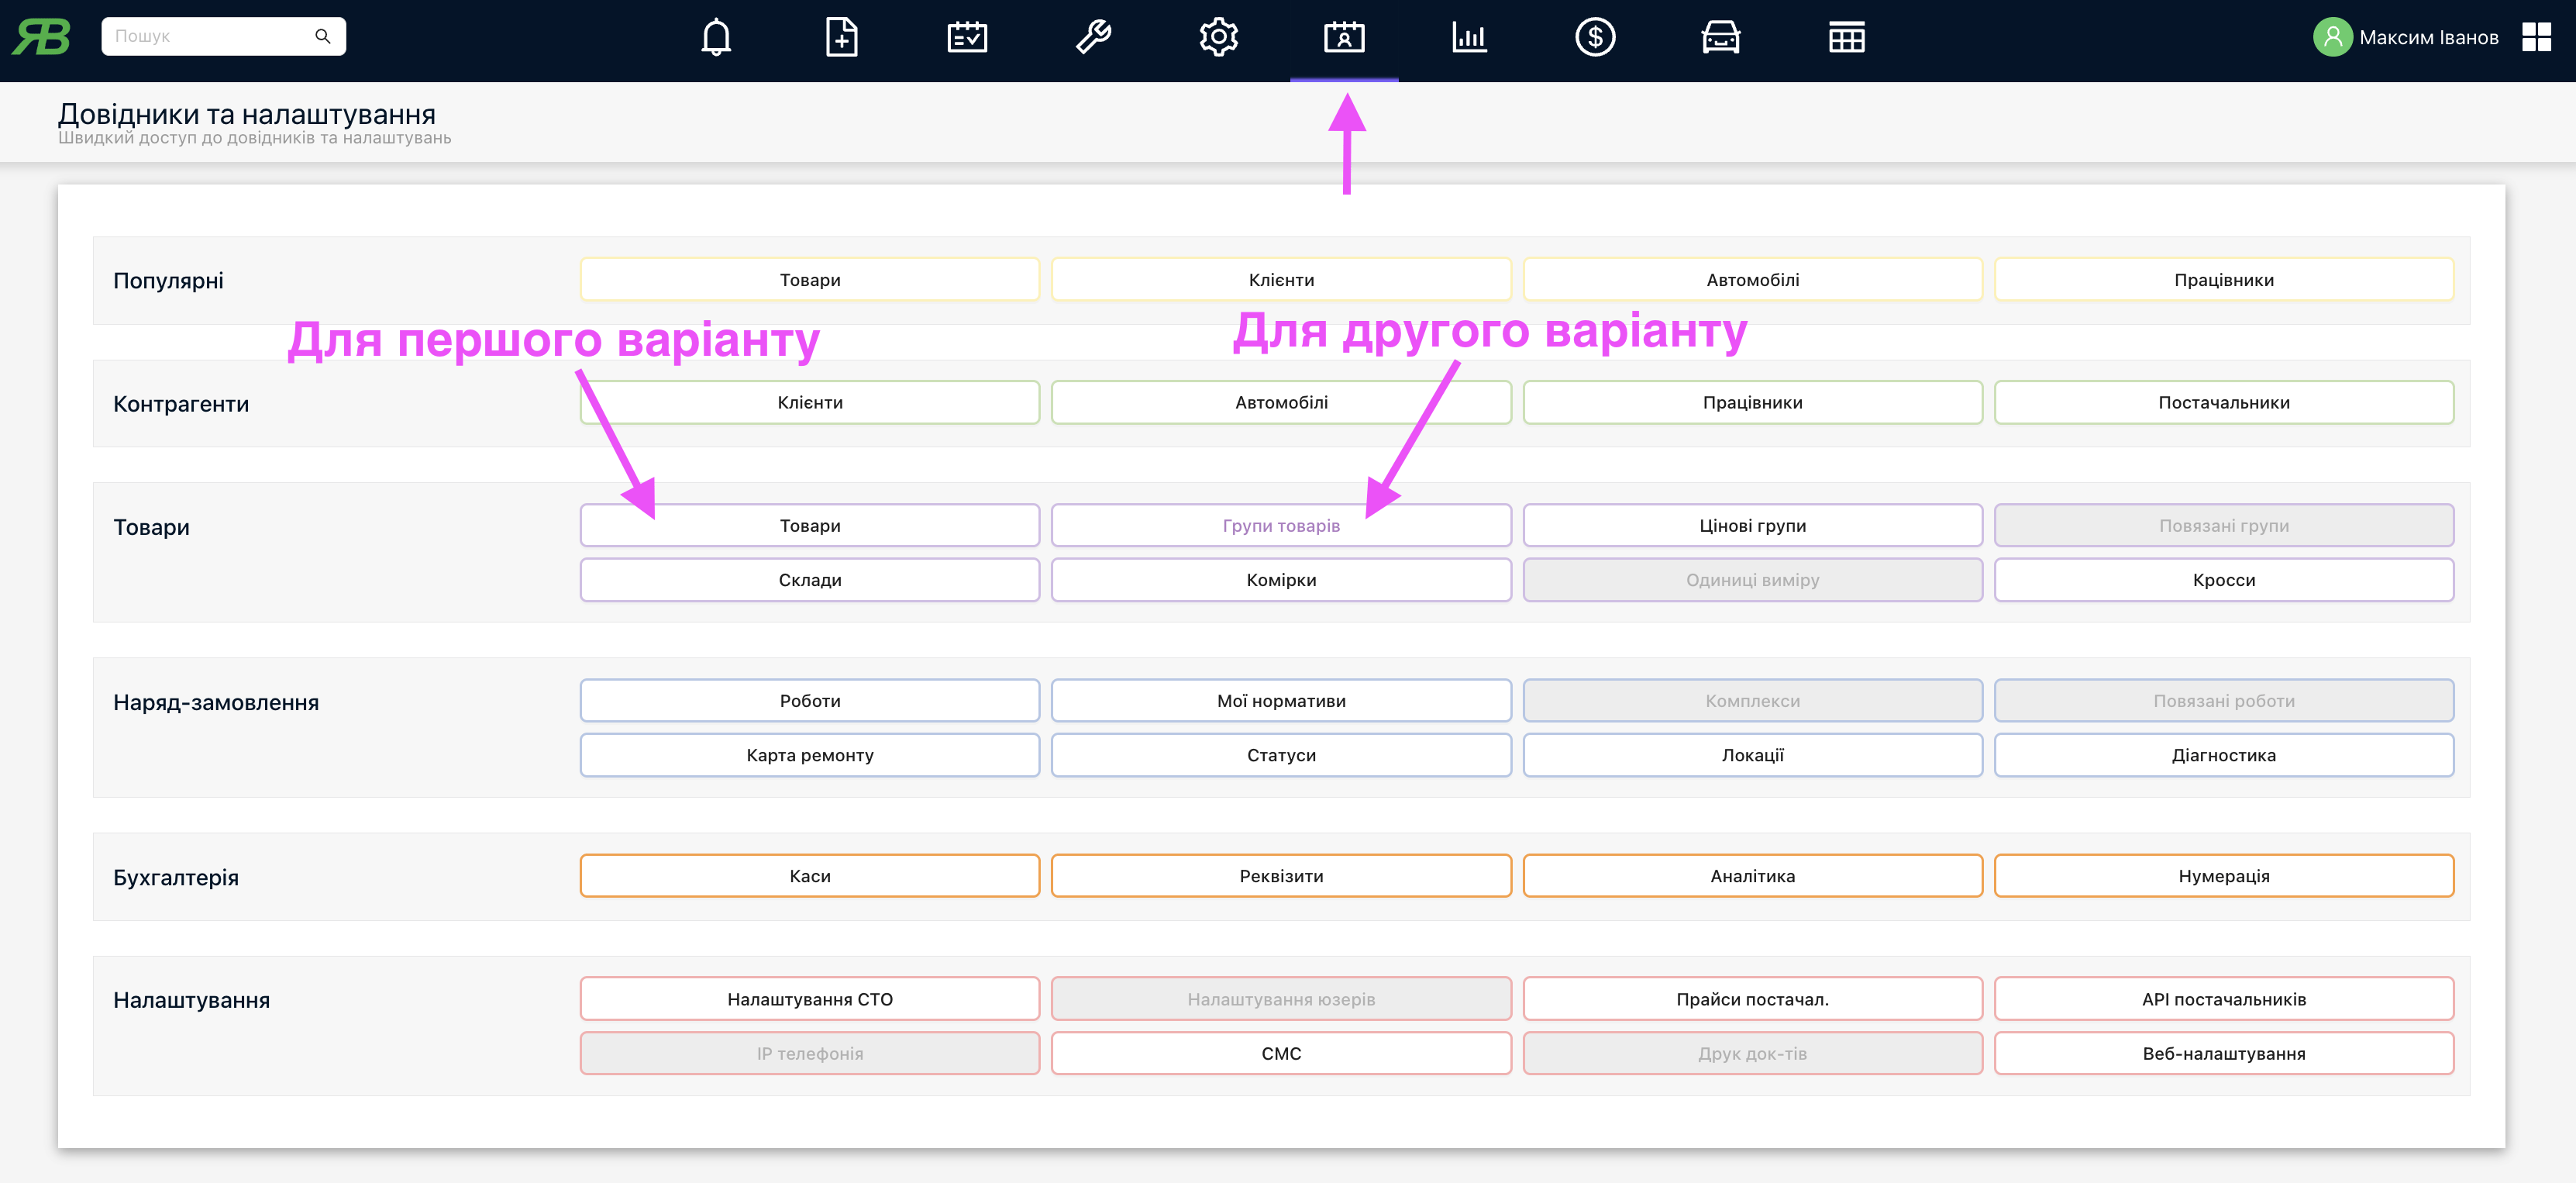Screen dimensions: 2576x1183
Task: Click Склади button in Товари section
Action: [809, 580]
